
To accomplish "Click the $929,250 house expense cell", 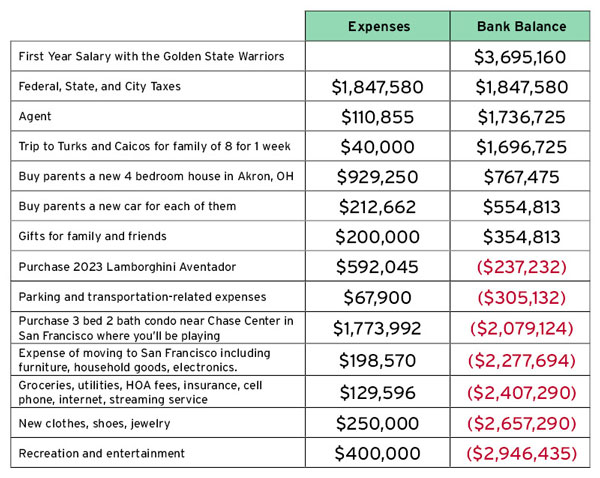I will click(x=378, y=176).
